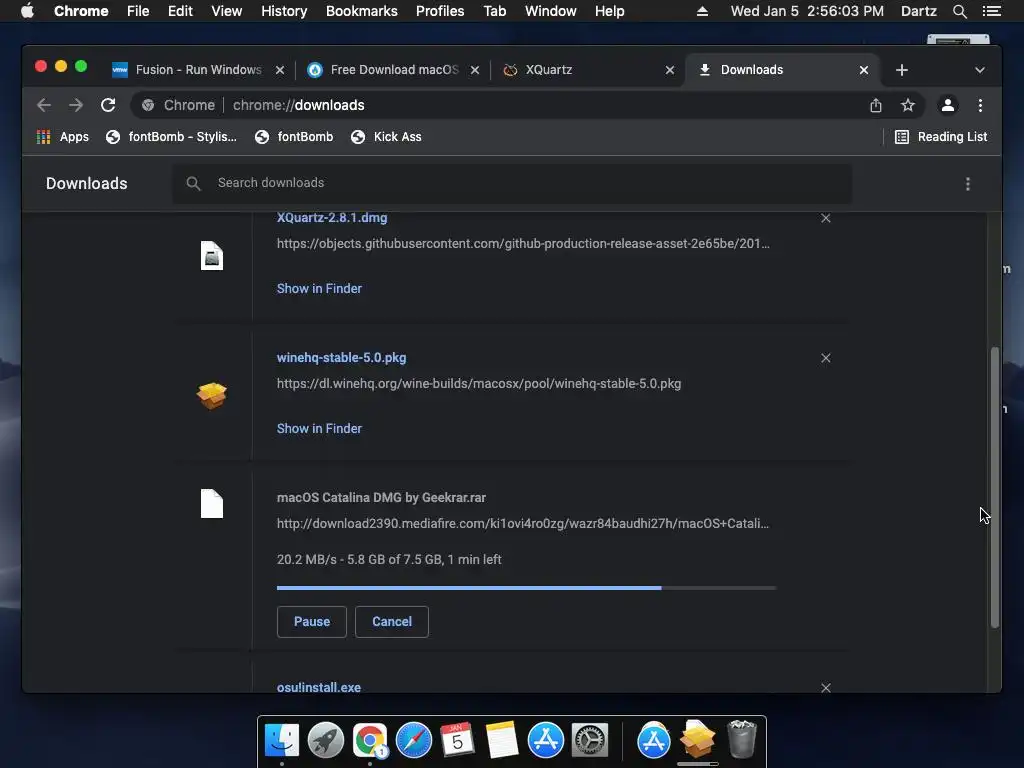Viewport: 1024px width, 768px height.
Task: Click the winehq package box icon
Action: point(212,396)
